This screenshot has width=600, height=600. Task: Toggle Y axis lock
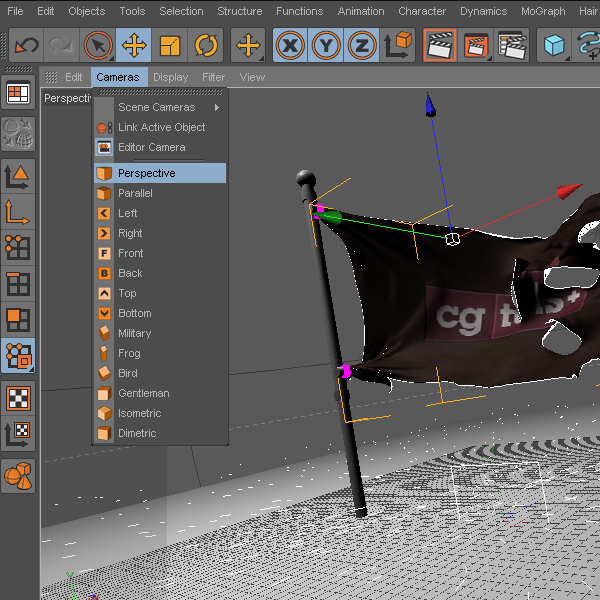click(326, 45)
